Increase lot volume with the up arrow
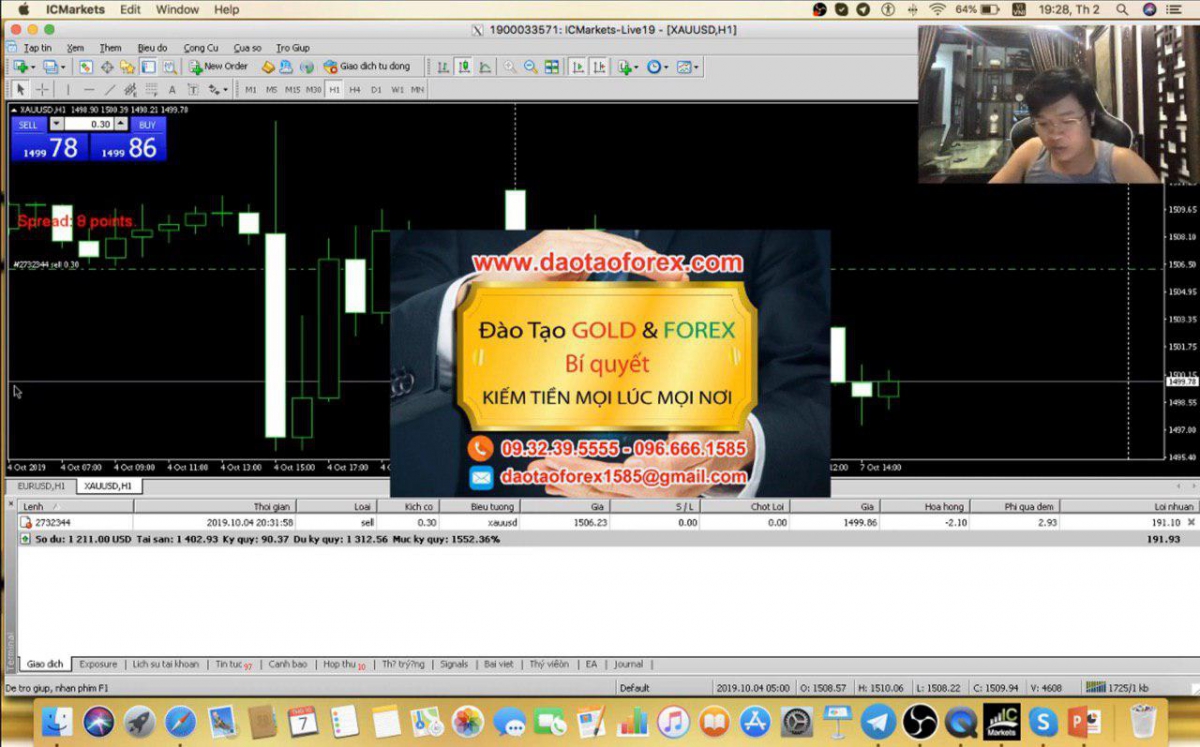Viewport: 1200px width, 747px height. pyautogui.click(x=122, y=124)
